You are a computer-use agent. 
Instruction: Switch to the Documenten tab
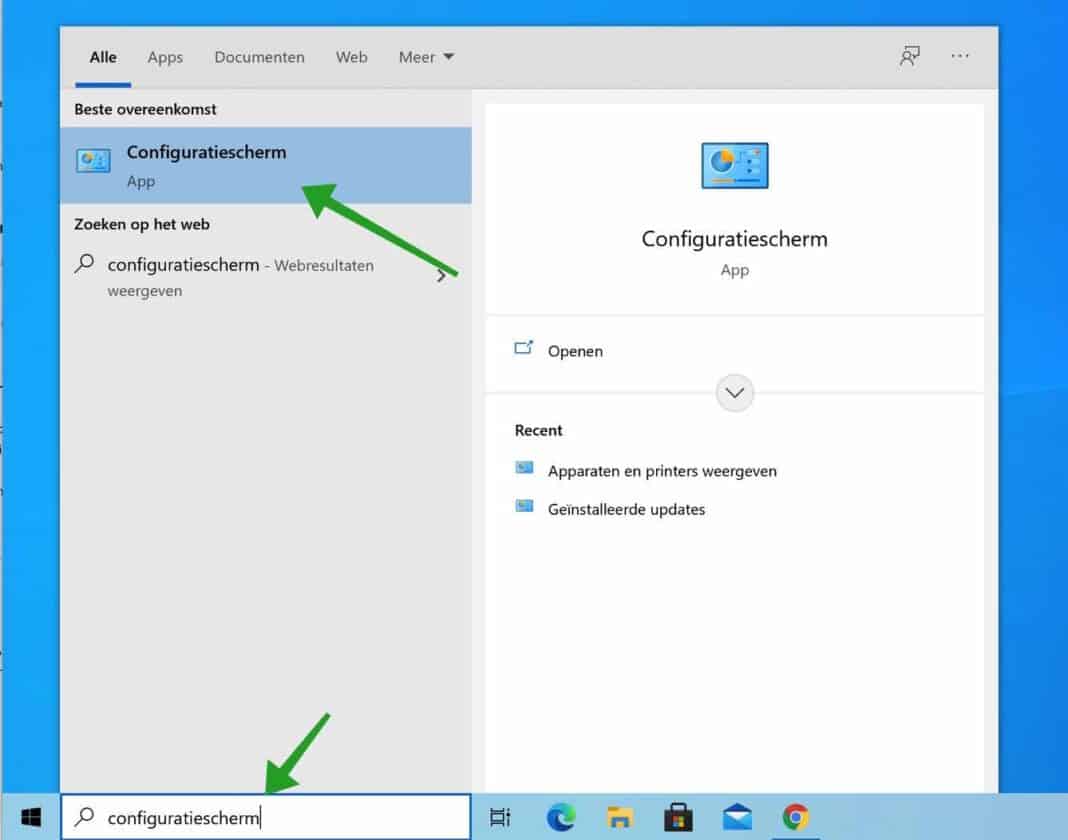click(259, 57)
